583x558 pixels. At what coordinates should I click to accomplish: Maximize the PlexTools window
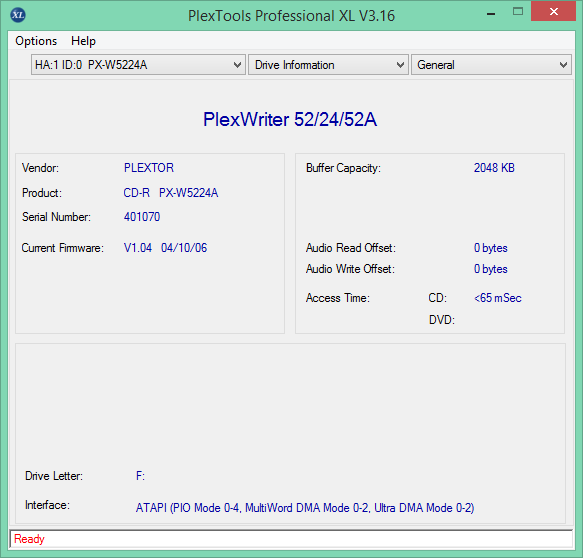518,12
